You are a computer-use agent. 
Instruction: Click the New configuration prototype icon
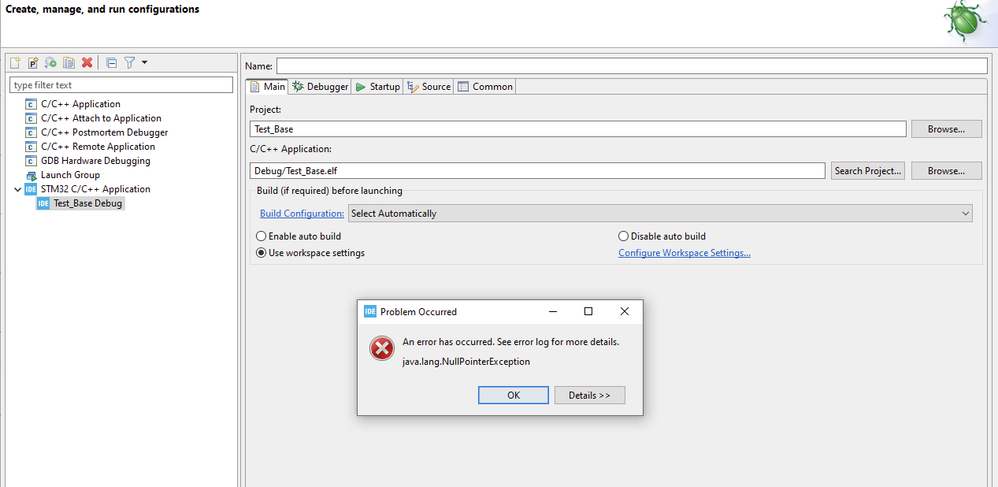[33, 63]
